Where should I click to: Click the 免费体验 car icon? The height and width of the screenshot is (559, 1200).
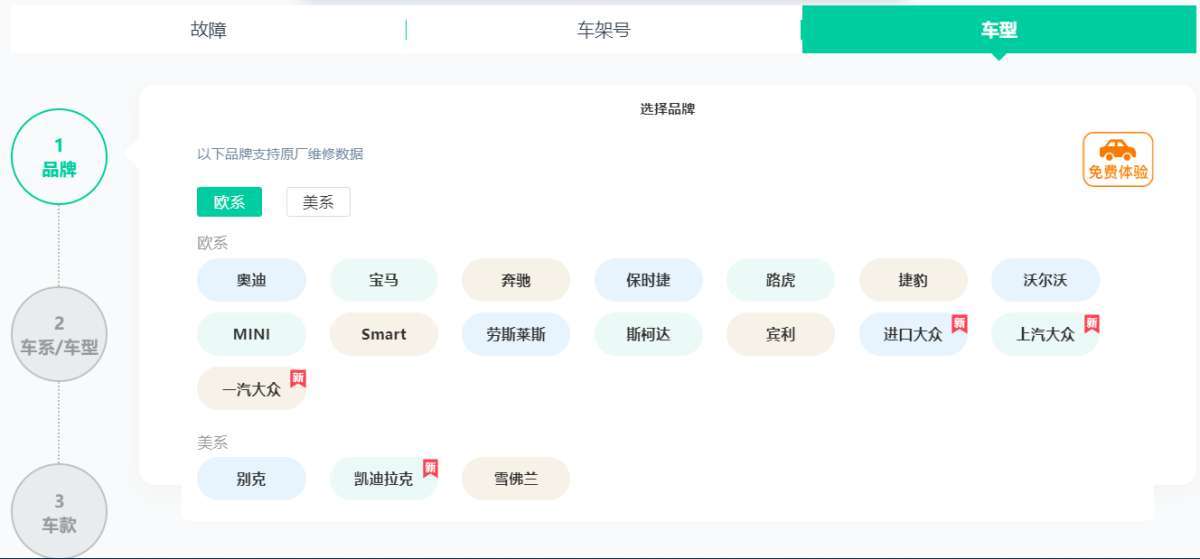coord(1117,159)
